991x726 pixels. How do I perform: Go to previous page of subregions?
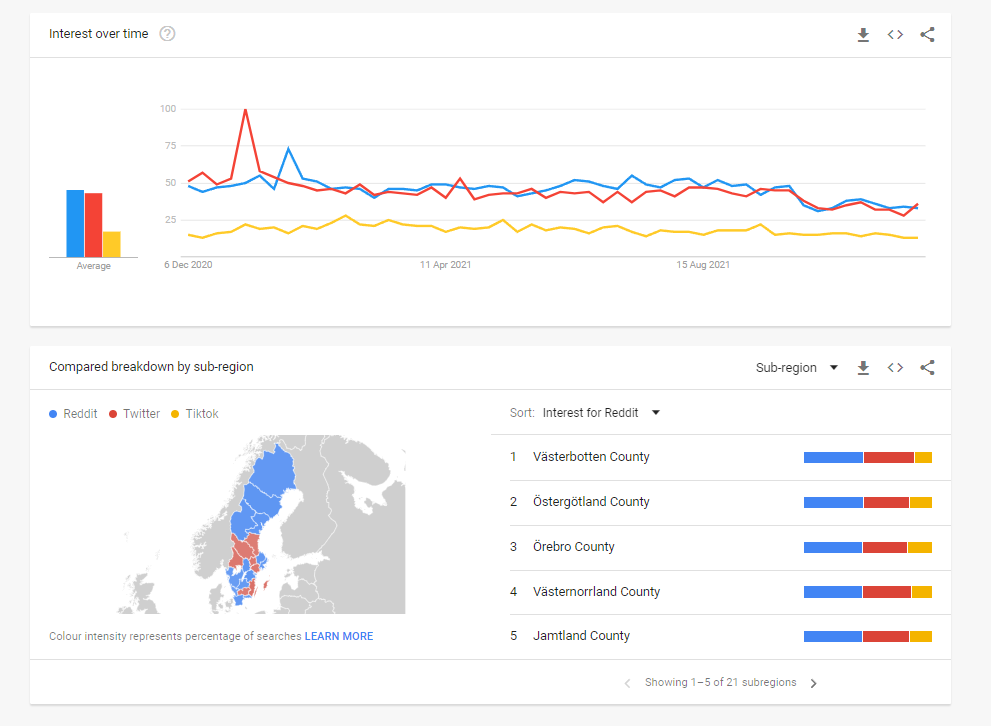click(627, 684)
